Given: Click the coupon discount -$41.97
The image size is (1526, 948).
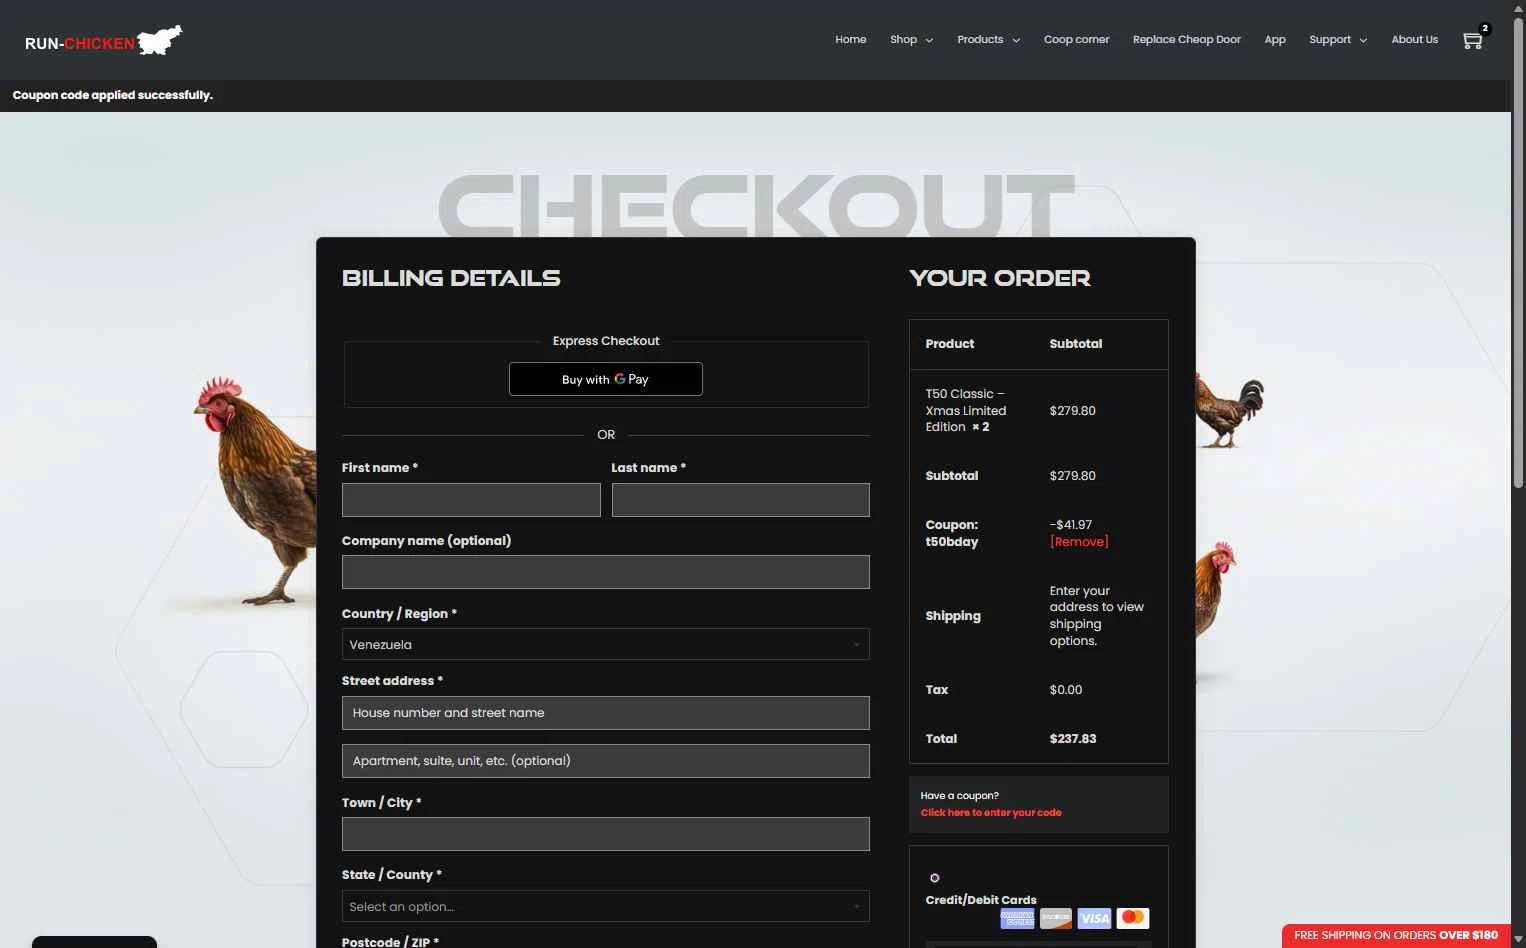Looking at the screenshot, I should pyautogui.click(x=1071, y=525).
